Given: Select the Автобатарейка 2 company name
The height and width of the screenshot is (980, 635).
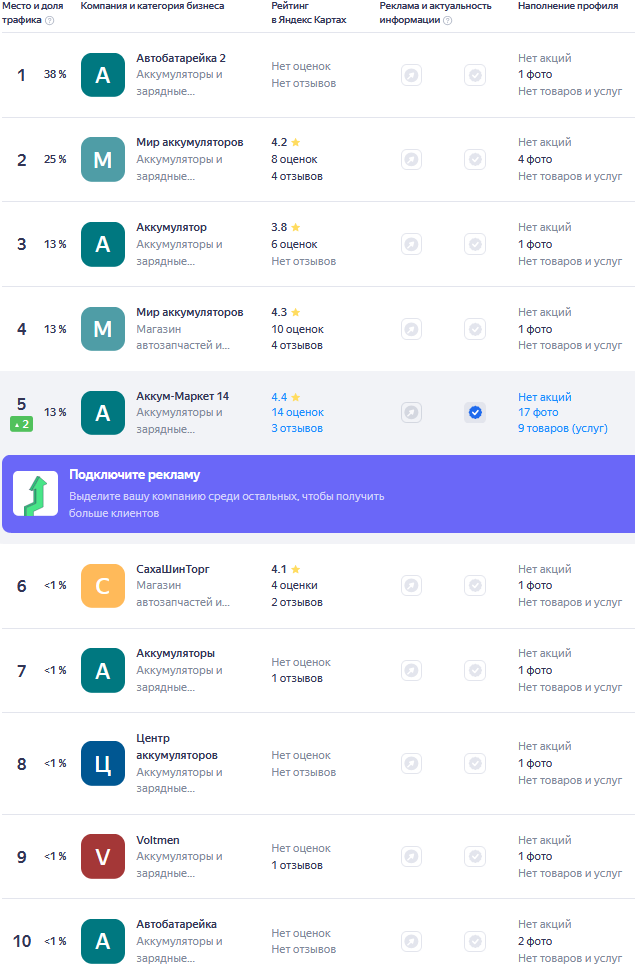Looking at the screenshot, I should point(181,58).
